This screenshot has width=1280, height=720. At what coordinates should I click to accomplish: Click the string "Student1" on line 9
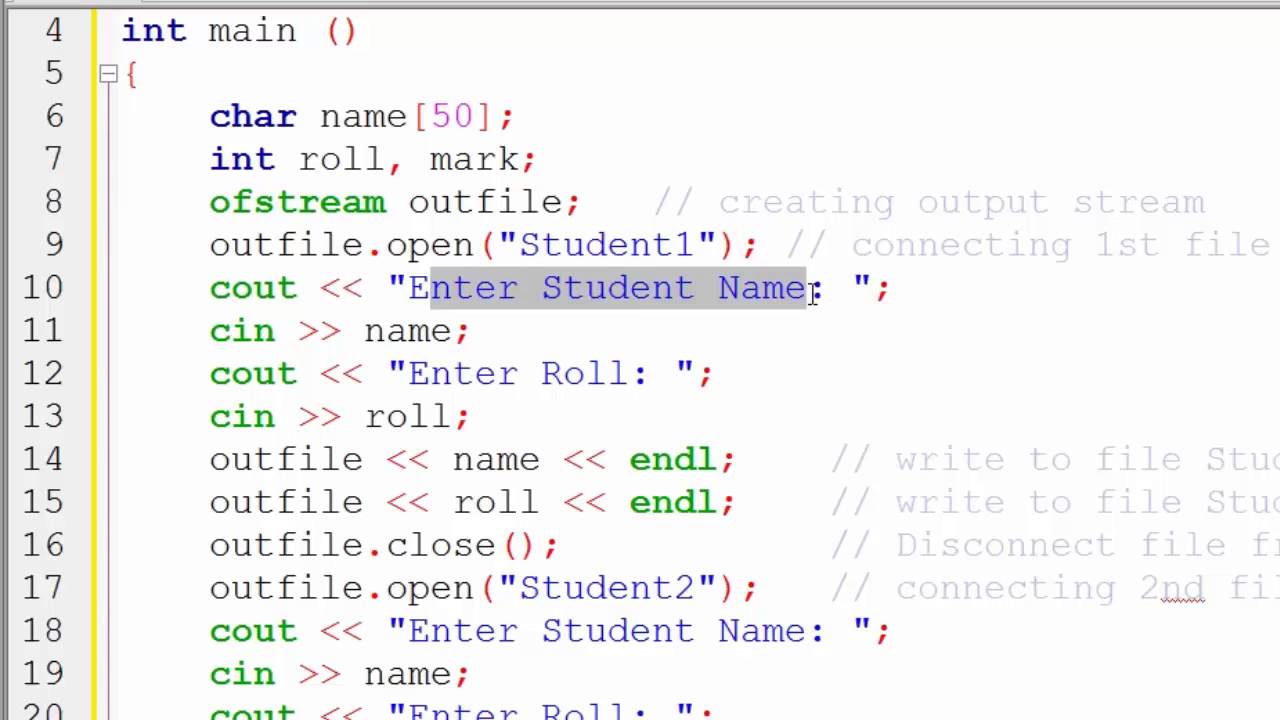607,246
